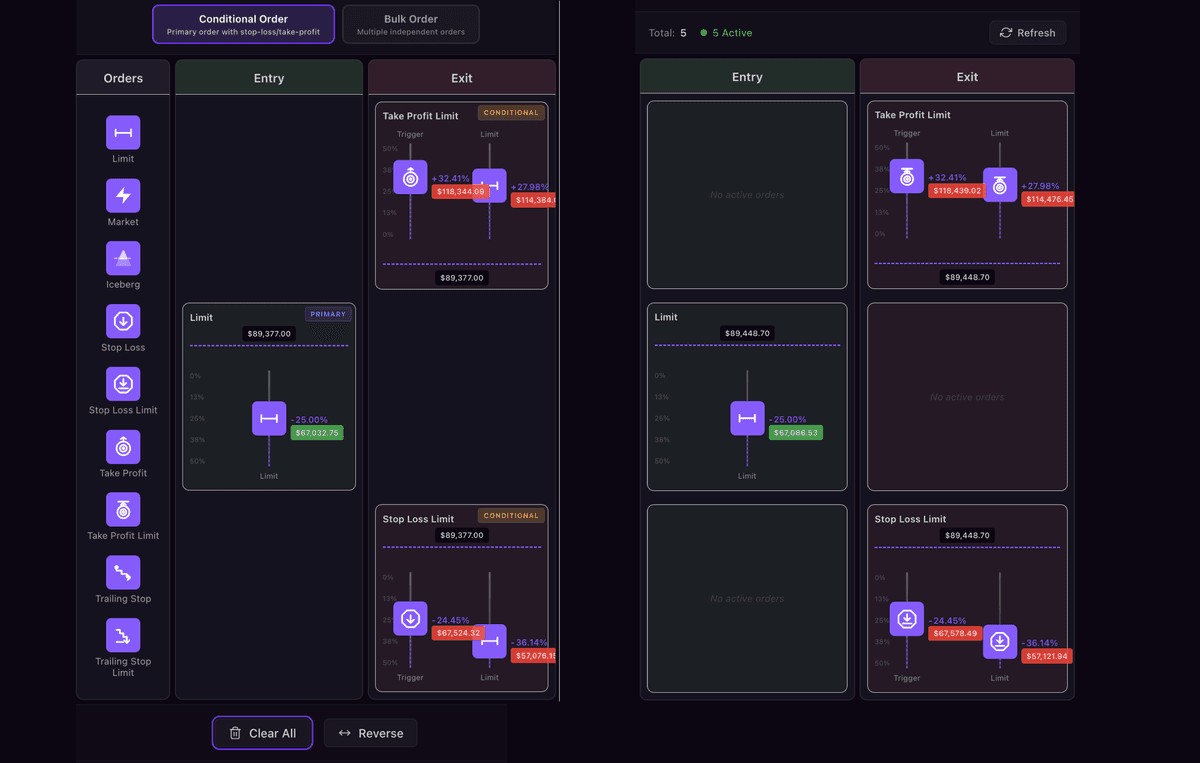This screenshot has height=763, width=1200.
Task: Select the Trailing Stop Limit order icon
Action: click(x=123, y=636)
